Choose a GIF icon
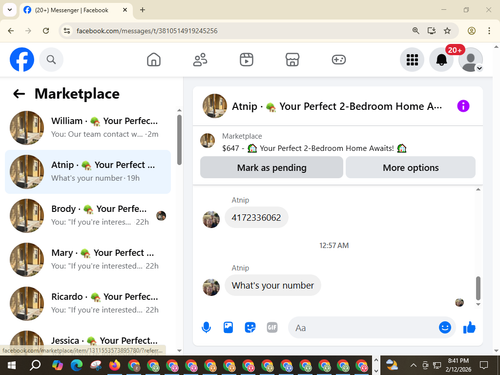Screen dimensions: 500x375 tap(272, 327)
